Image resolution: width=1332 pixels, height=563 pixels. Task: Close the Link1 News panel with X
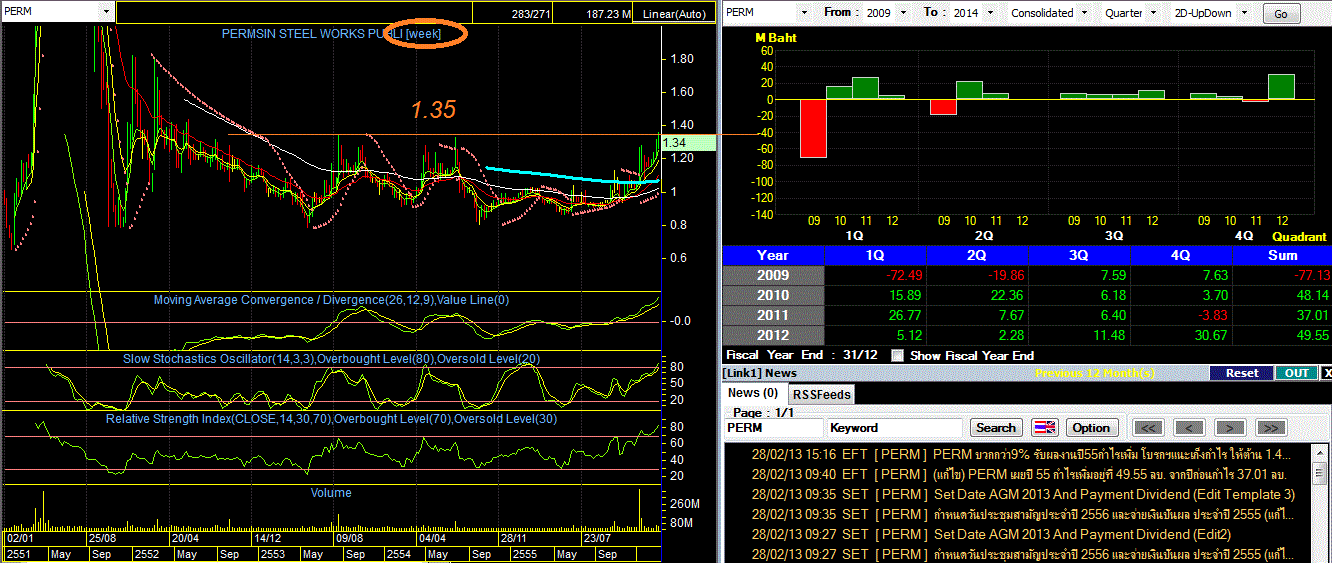coord(1326,373)
